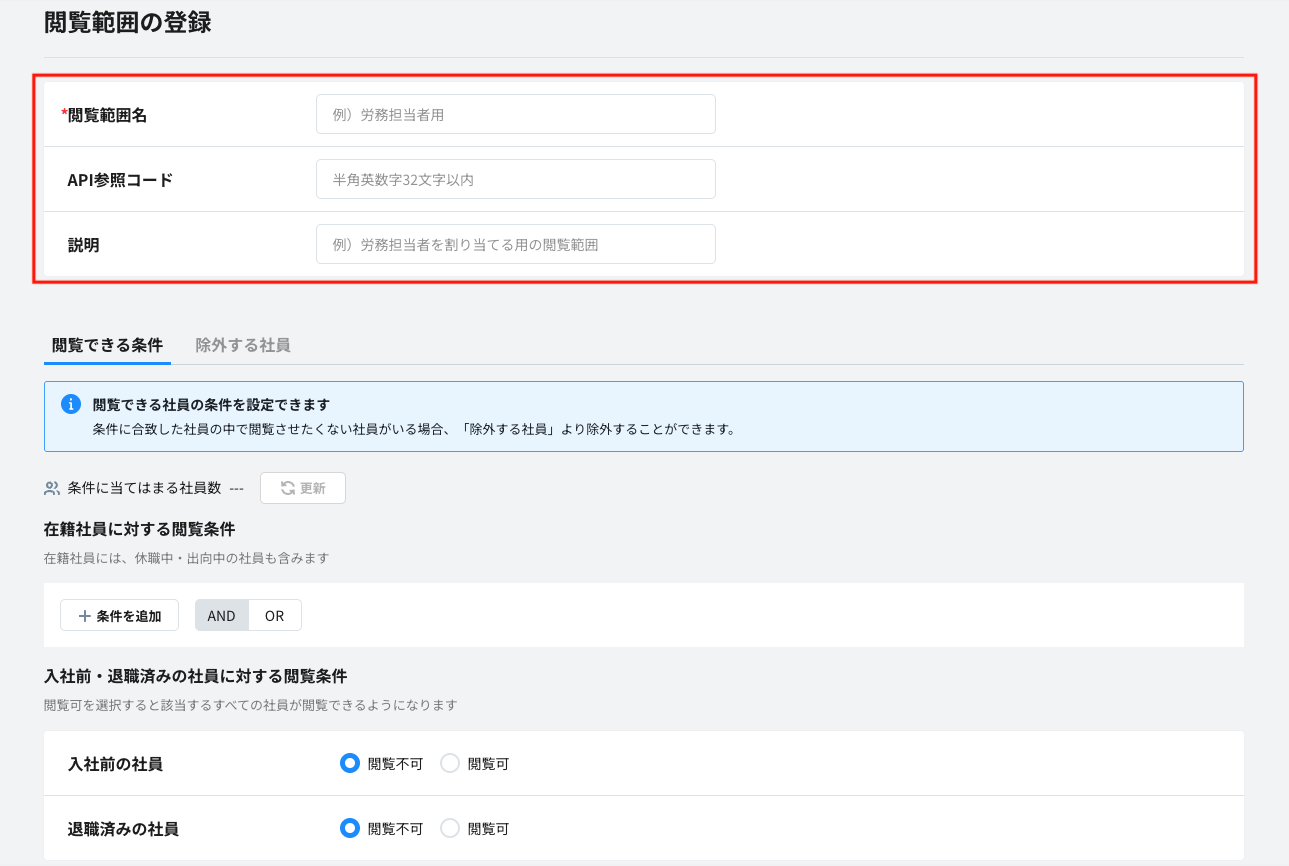The image size is (1289, 866).
Task: Switch to the 除外する社員 tab
Action: pos(243,345)
